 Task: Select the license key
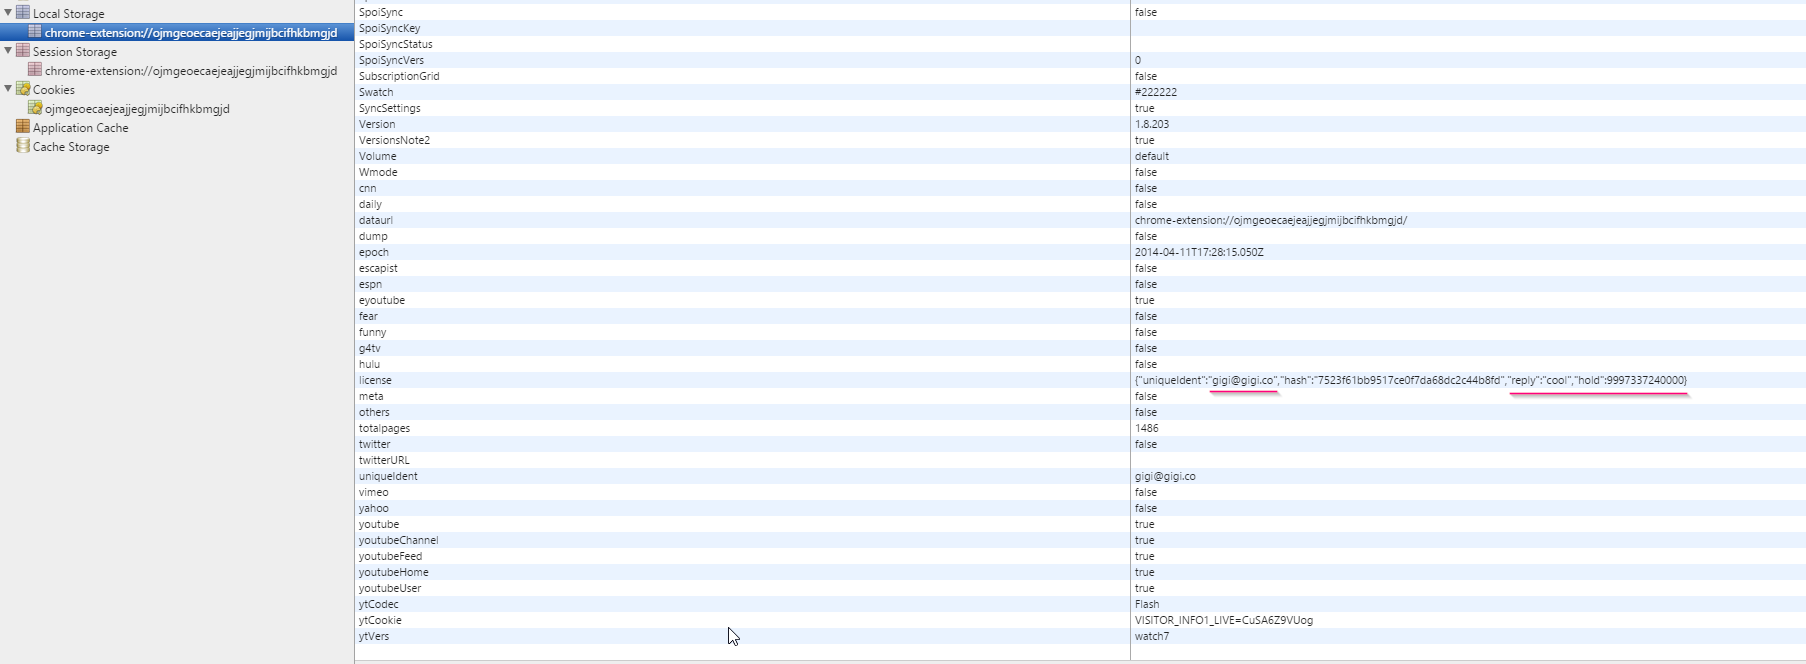375,380
